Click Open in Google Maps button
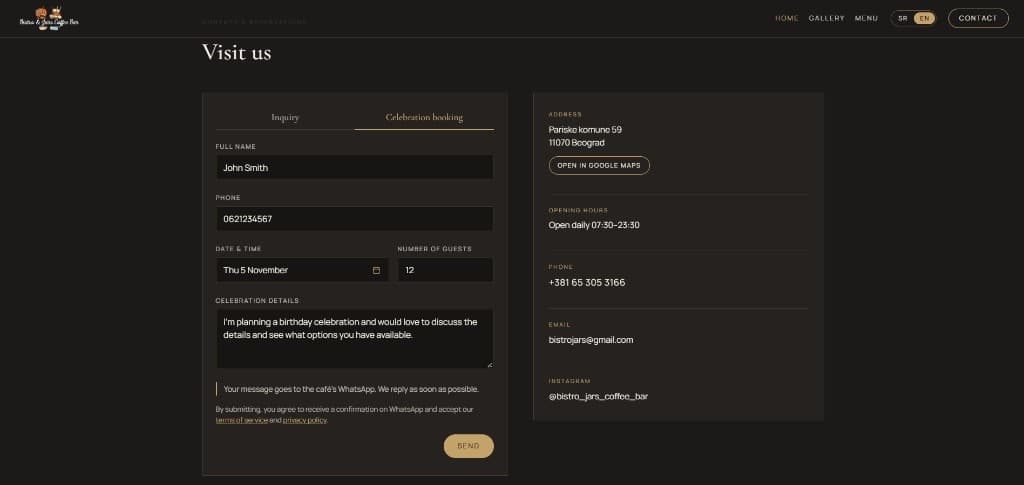The width and height of the screenshot is (1024, 485). 599,166
